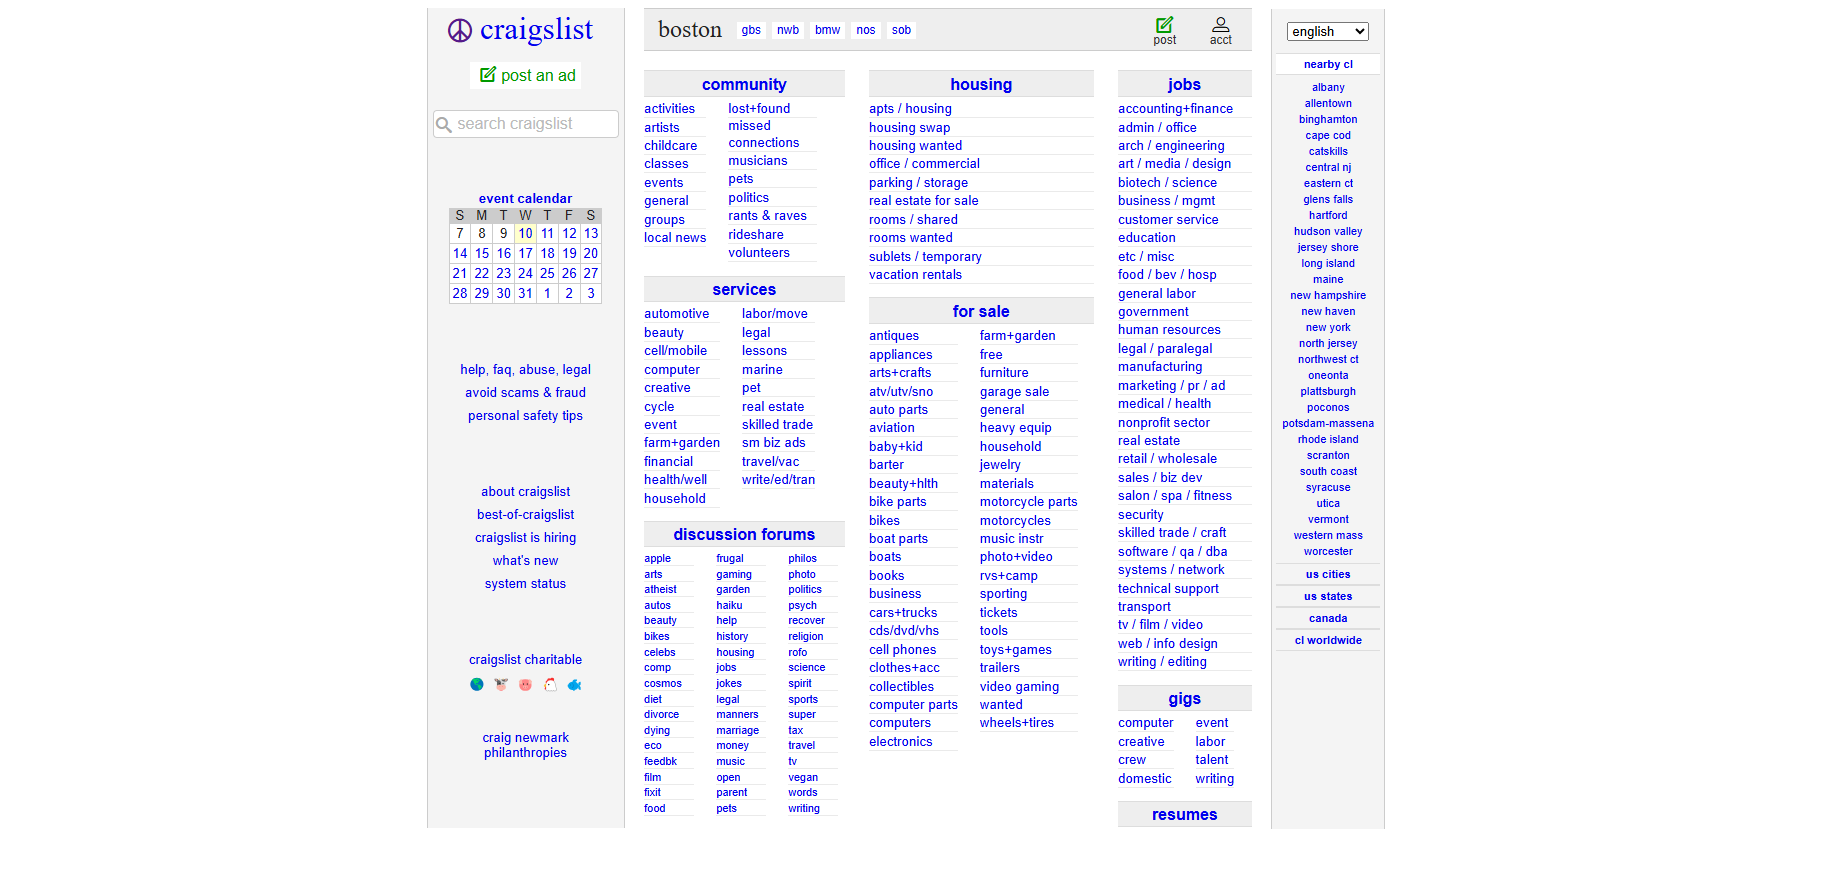
Task: Click the post icon in top bar
Action: [1164, 25]
